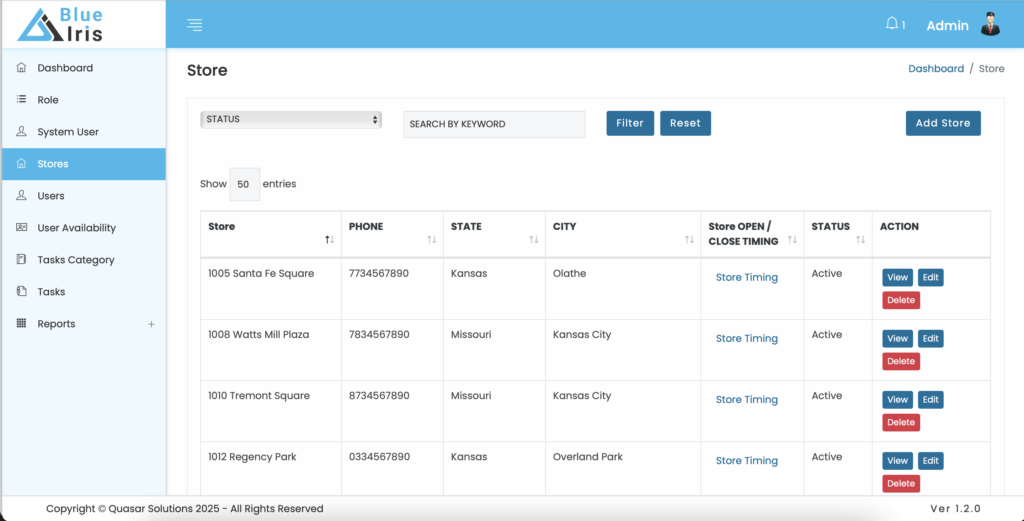Open Dashboard in the sidebar

pos(65,68)
